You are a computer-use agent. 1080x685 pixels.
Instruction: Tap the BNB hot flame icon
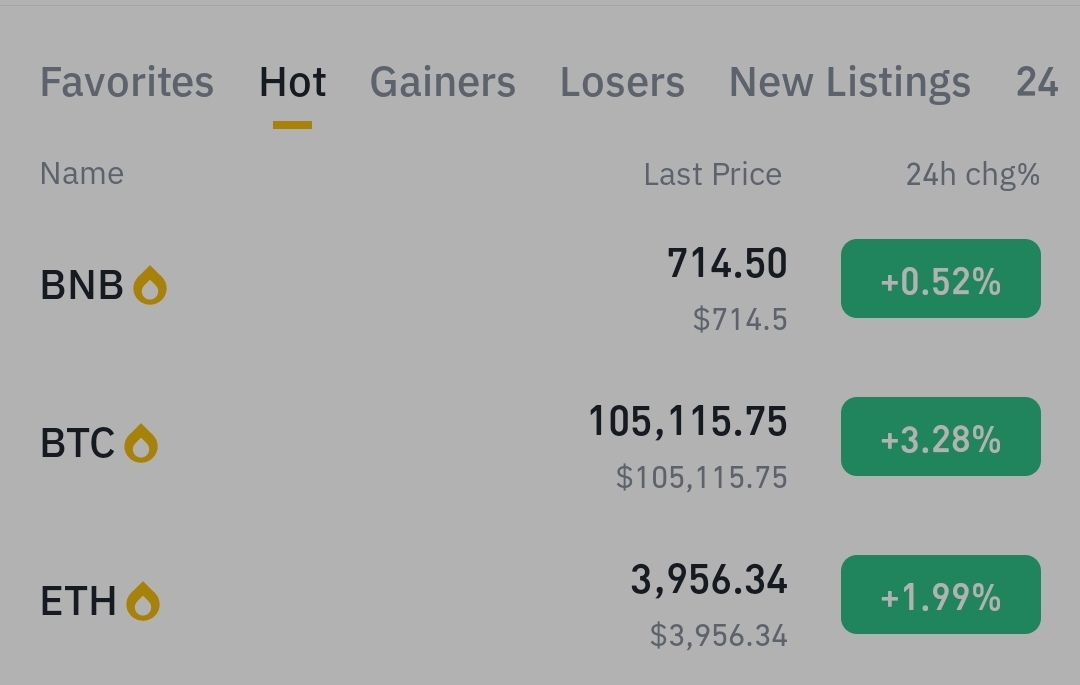coord(150,286)
